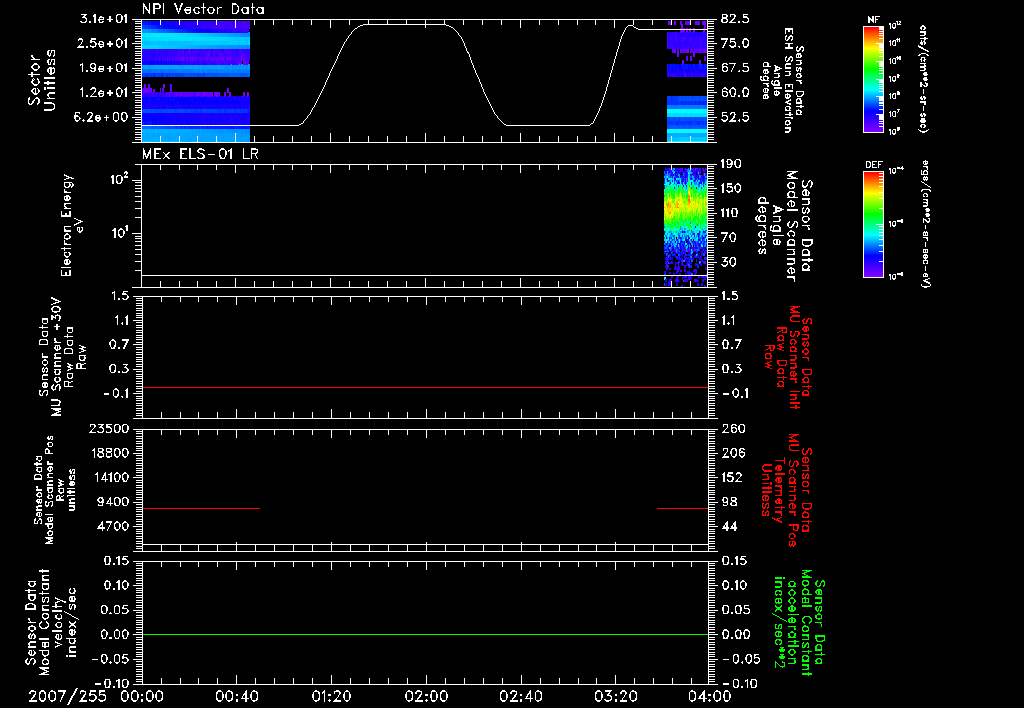Click the '52.5' sun elevation axis value
The height and width of the screenshot is (708, 1024).
735,117
